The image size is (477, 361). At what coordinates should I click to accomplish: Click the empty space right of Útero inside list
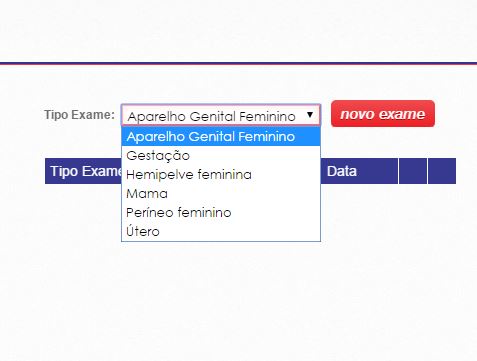(240, 232)
